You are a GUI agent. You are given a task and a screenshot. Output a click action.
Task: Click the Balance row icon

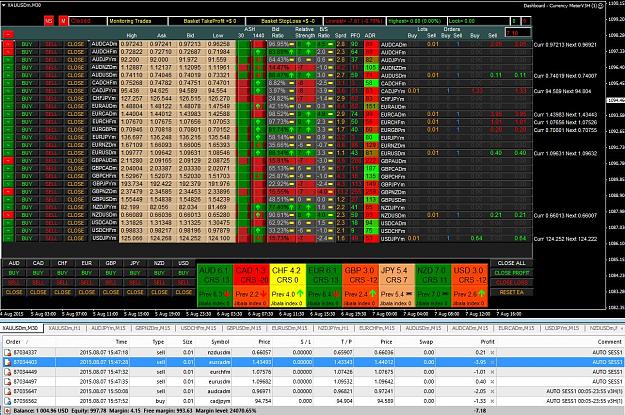point(8,411)
